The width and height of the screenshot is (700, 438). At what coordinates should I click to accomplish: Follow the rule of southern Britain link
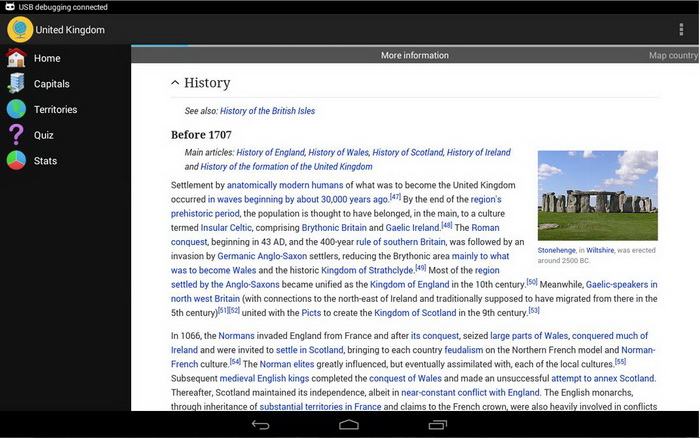(400, 242)
